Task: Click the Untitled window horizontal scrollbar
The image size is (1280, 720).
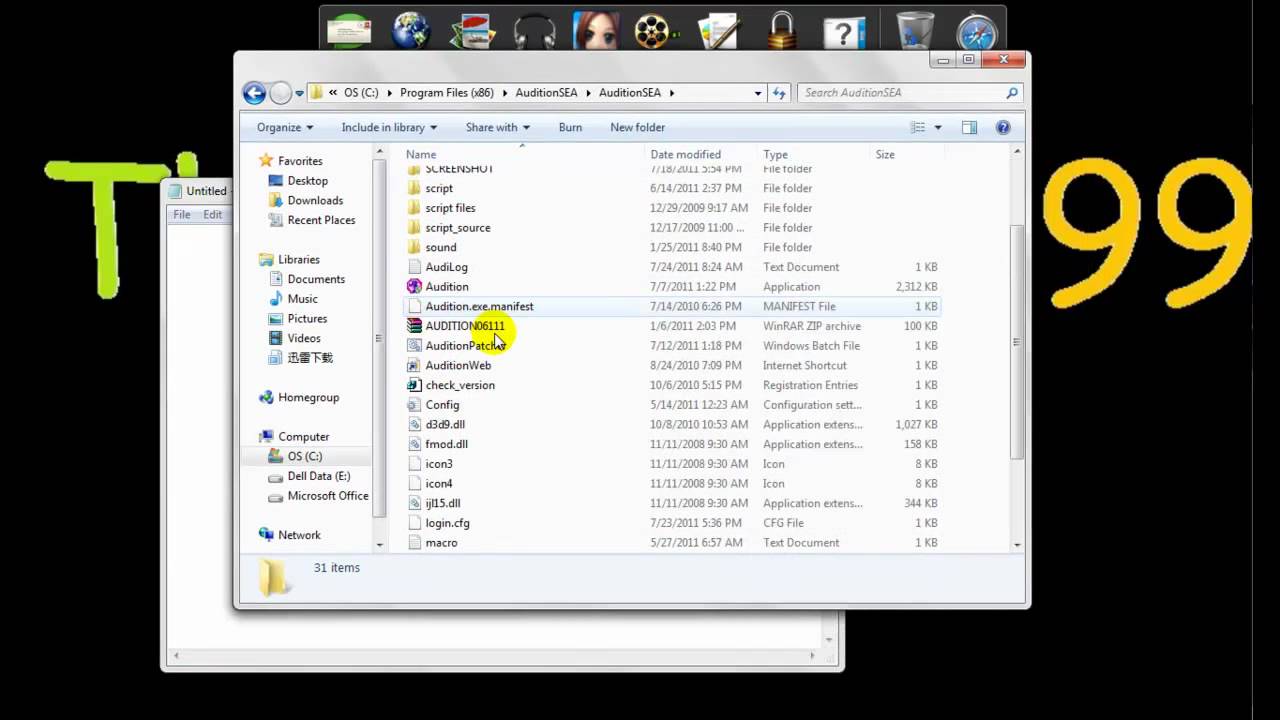Action: [x=495, y=656]
